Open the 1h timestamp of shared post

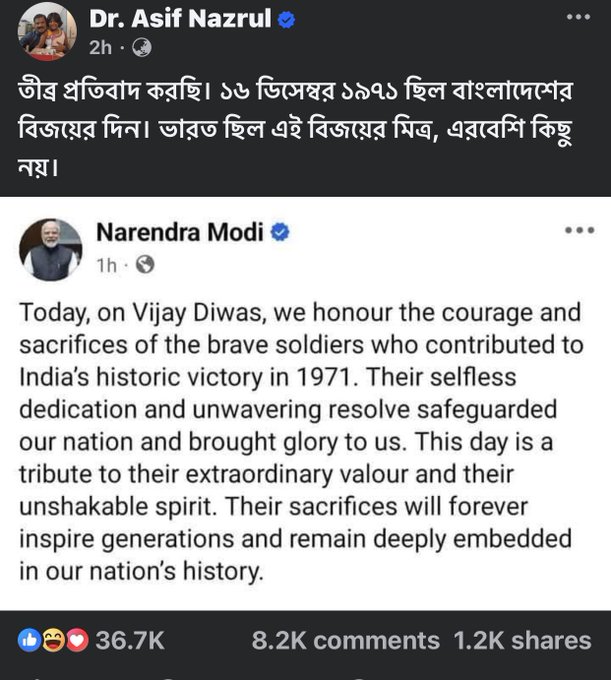pos(107,264)
